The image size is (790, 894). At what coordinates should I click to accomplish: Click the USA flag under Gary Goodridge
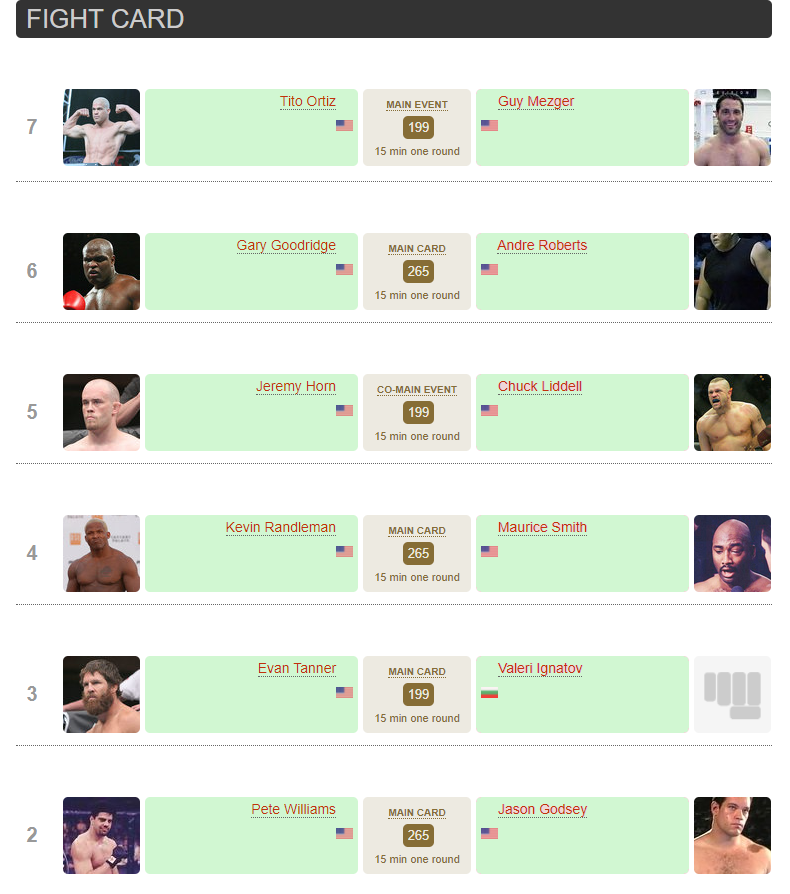344,269
